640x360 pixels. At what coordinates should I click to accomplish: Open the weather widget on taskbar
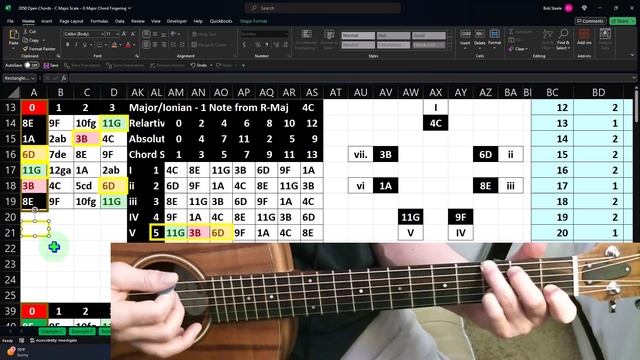pos(16,351)
